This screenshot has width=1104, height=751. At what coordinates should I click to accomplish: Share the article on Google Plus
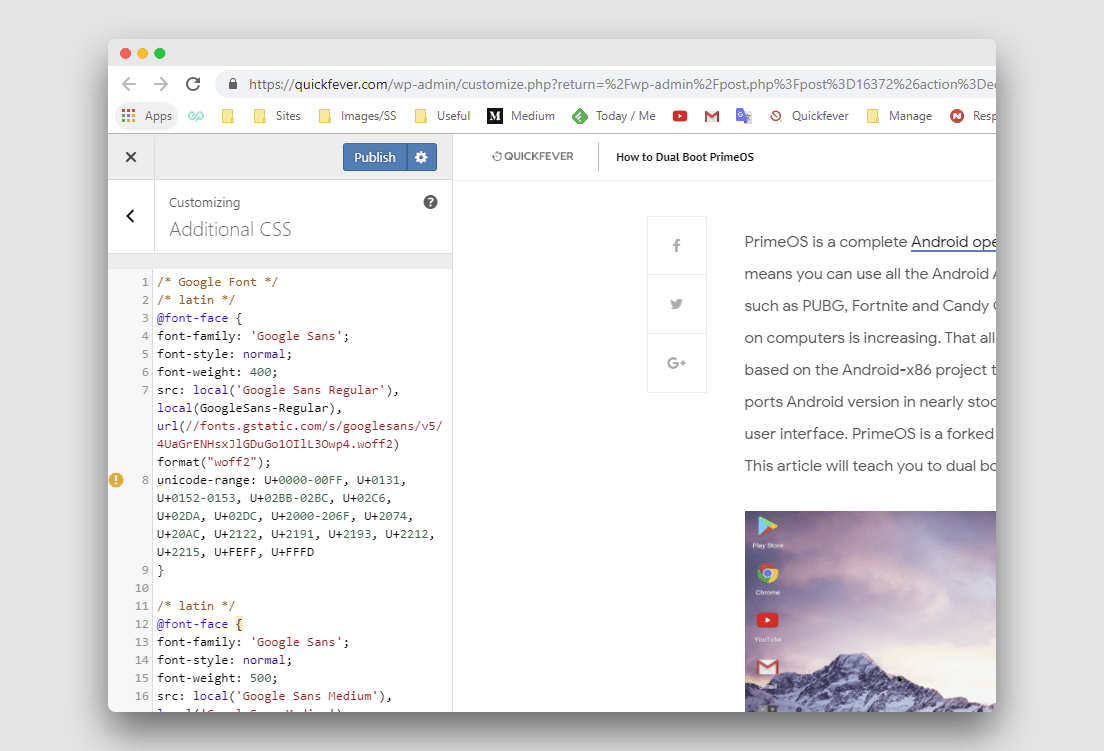point(677,363)
